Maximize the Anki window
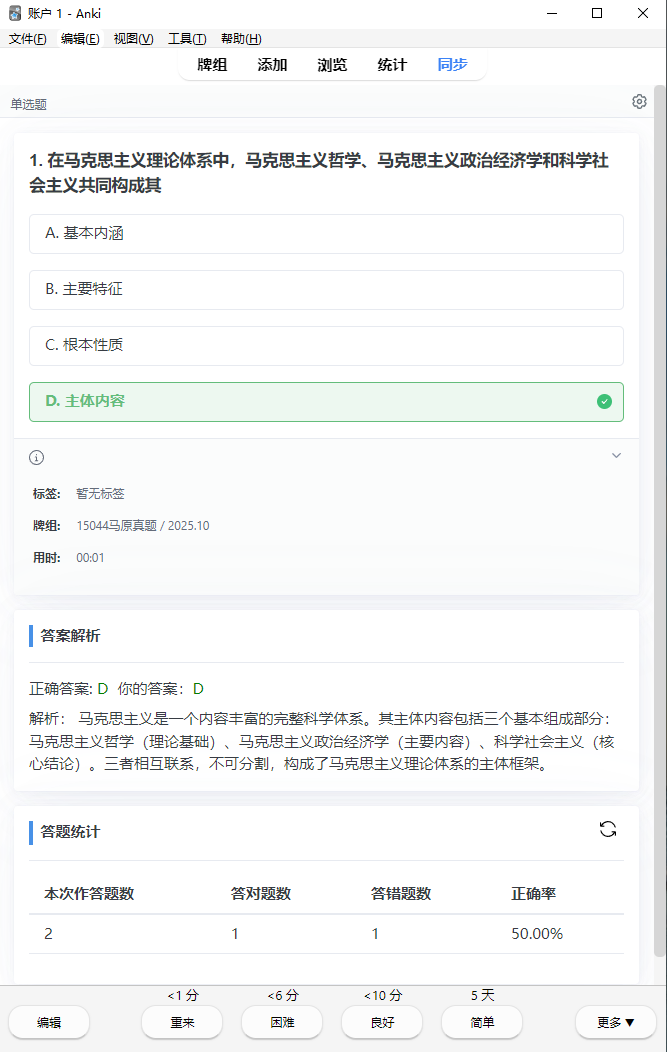The width and height of the screenshot is (667, 1052). pos(597,13)
